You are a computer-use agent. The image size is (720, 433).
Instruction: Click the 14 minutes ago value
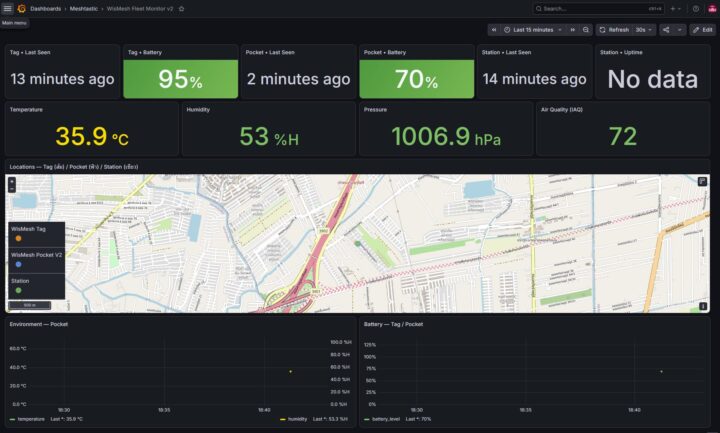pyautogui.click(x=534, y=79)
